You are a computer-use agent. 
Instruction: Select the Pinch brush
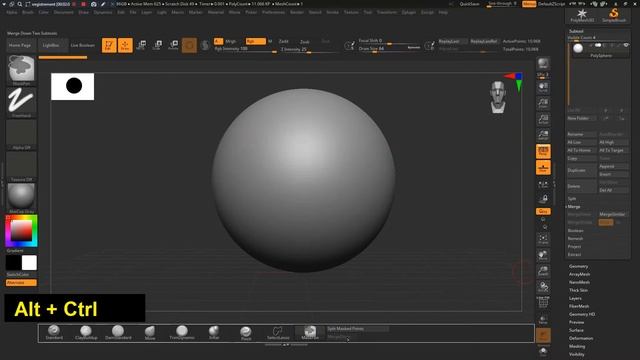tap(246, 333)
